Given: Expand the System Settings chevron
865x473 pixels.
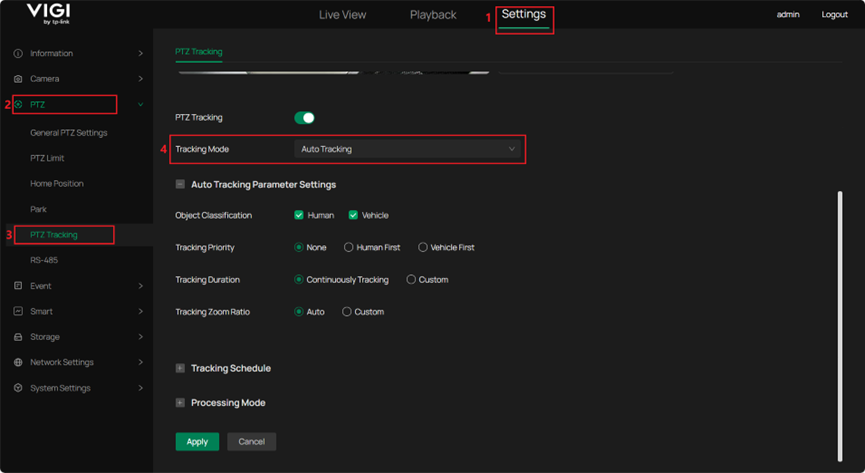Looking at the screenshot, I should click(141, 388).
